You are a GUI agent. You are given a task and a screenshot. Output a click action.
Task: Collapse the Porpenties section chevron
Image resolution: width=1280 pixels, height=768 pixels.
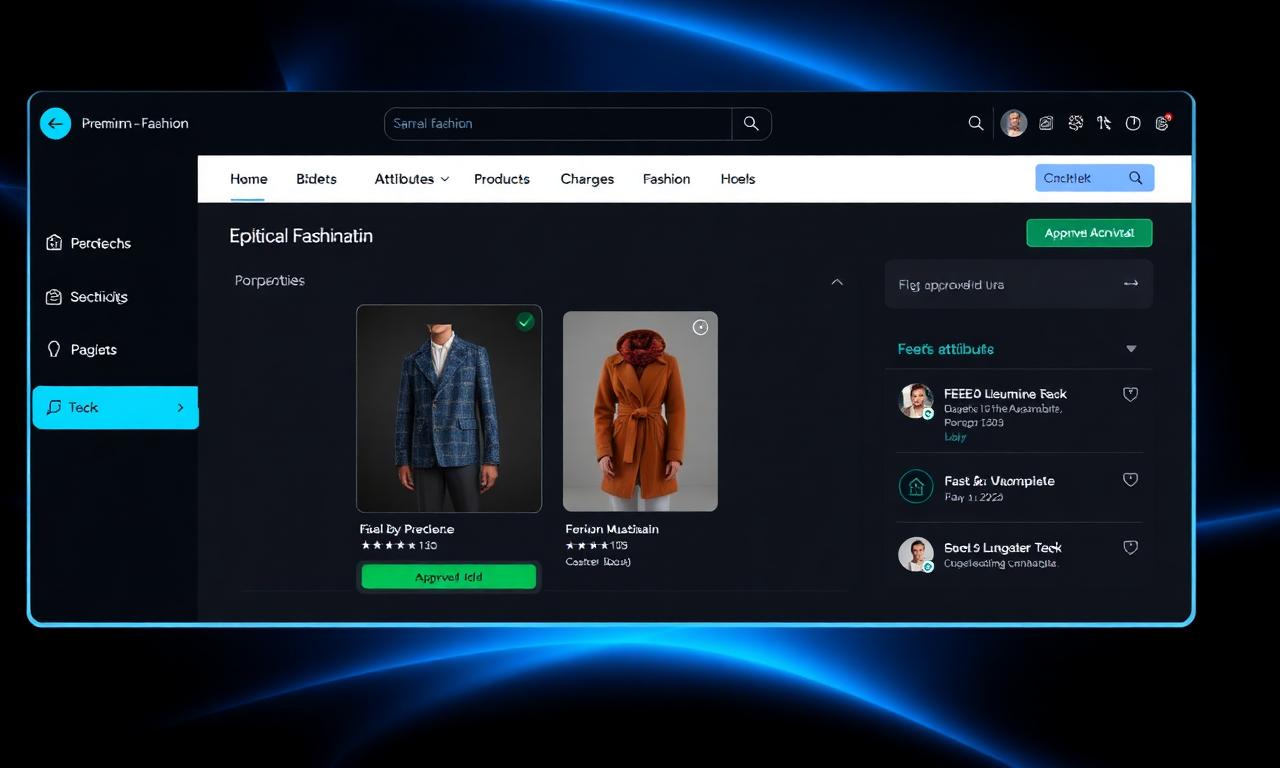click(x=837, y=282)
